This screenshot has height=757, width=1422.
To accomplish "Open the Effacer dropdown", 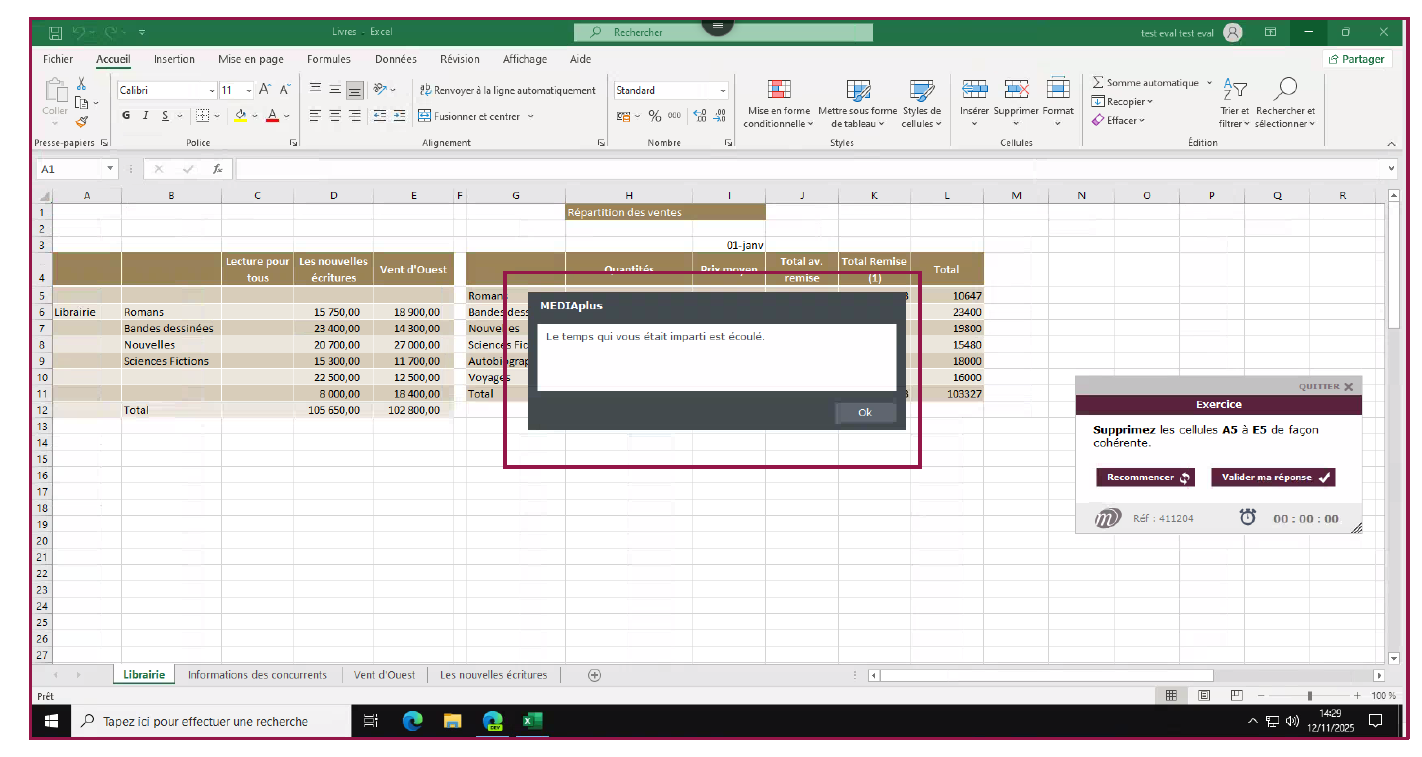I will coord(1119,120).
